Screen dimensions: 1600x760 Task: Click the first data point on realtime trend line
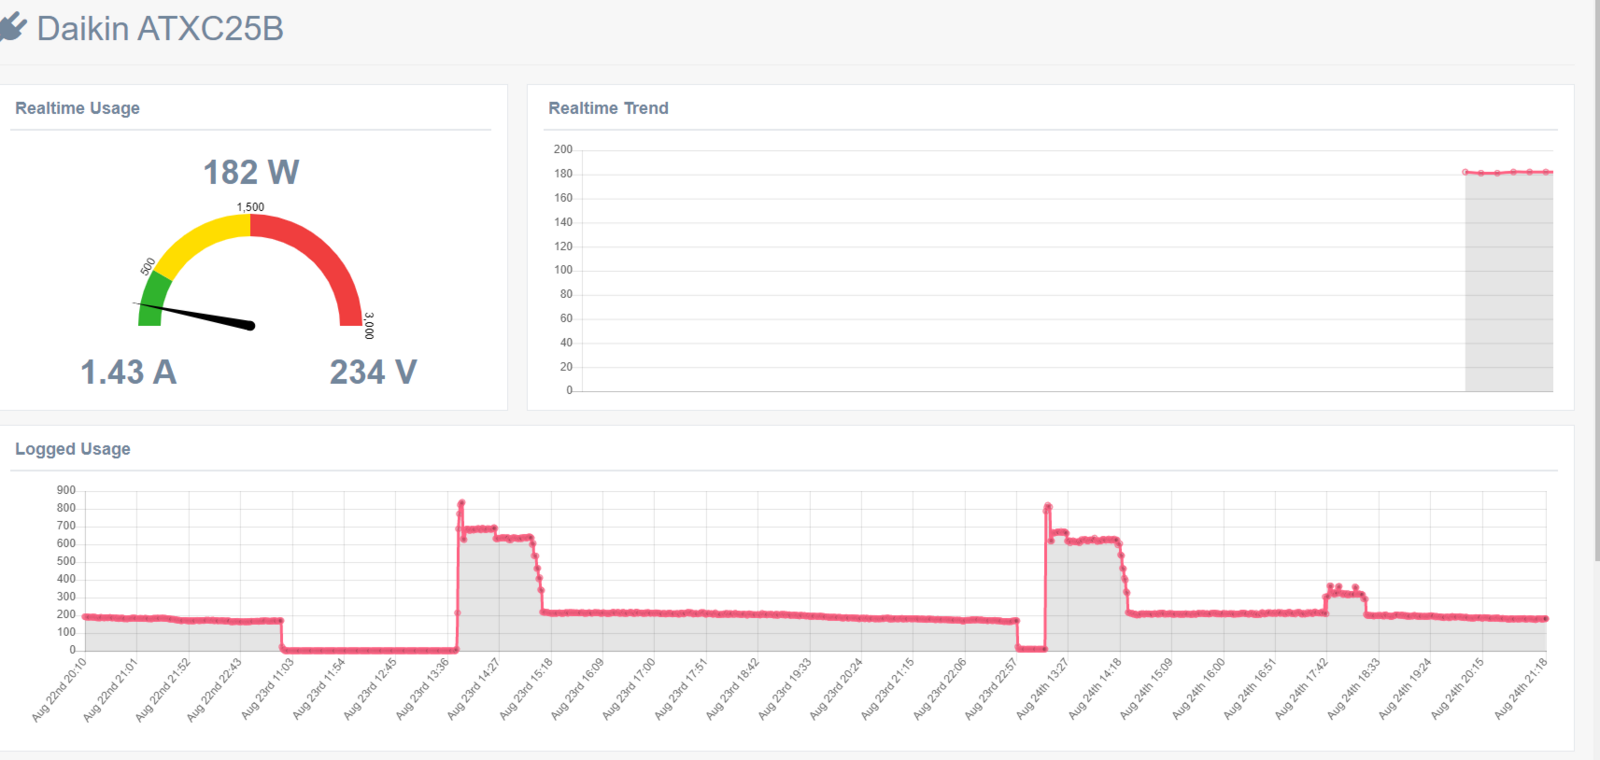[1466, 172]
